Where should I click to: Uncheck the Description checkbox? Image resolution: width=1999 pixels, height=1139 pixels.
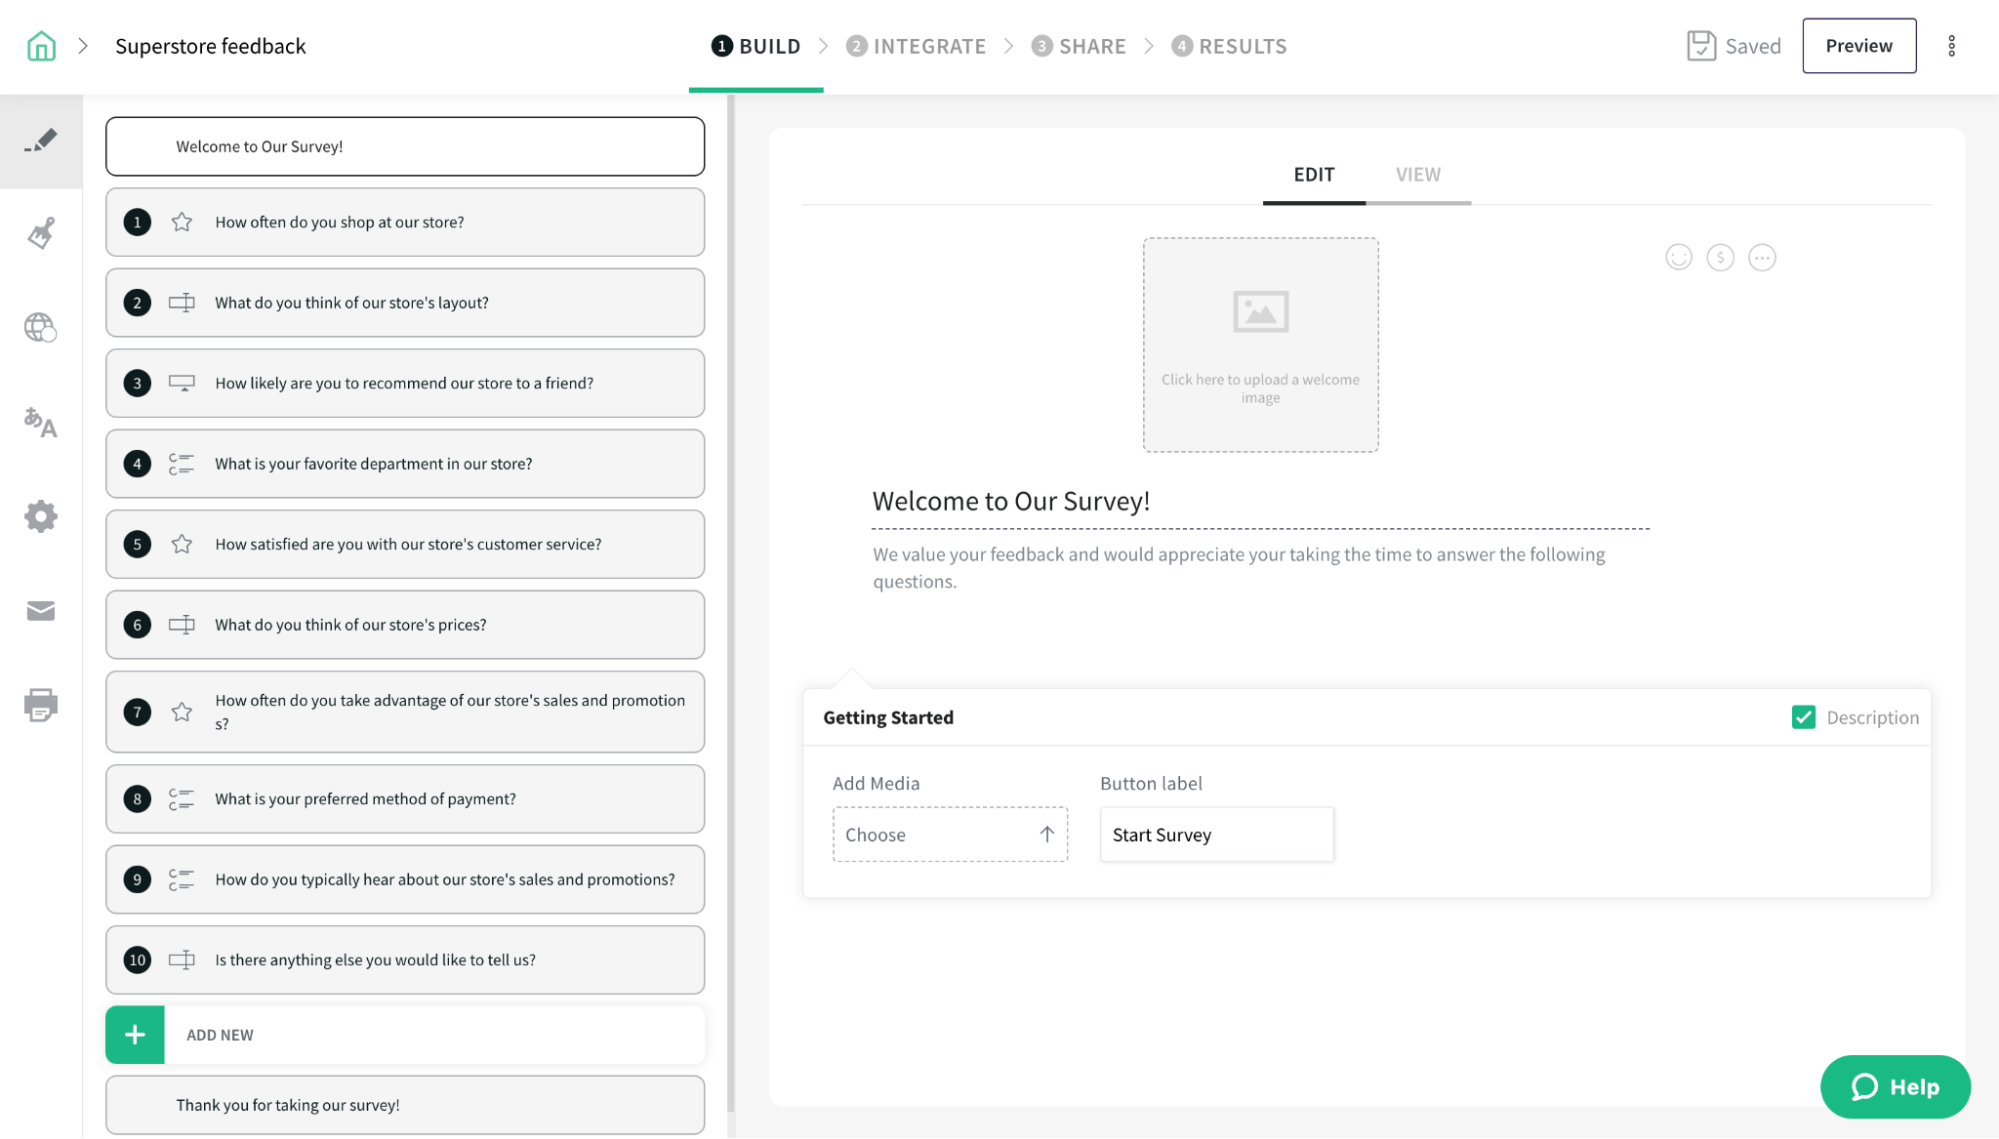(x=1803, y=717)
